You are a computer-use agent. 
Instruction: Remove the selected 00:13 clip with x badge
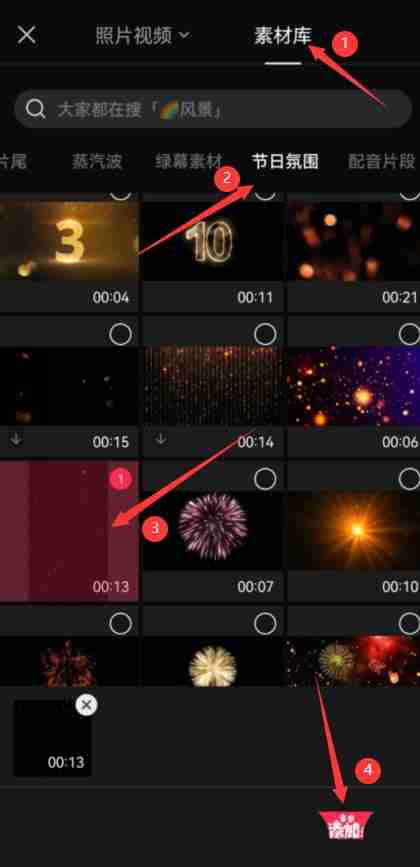(86, 705)
